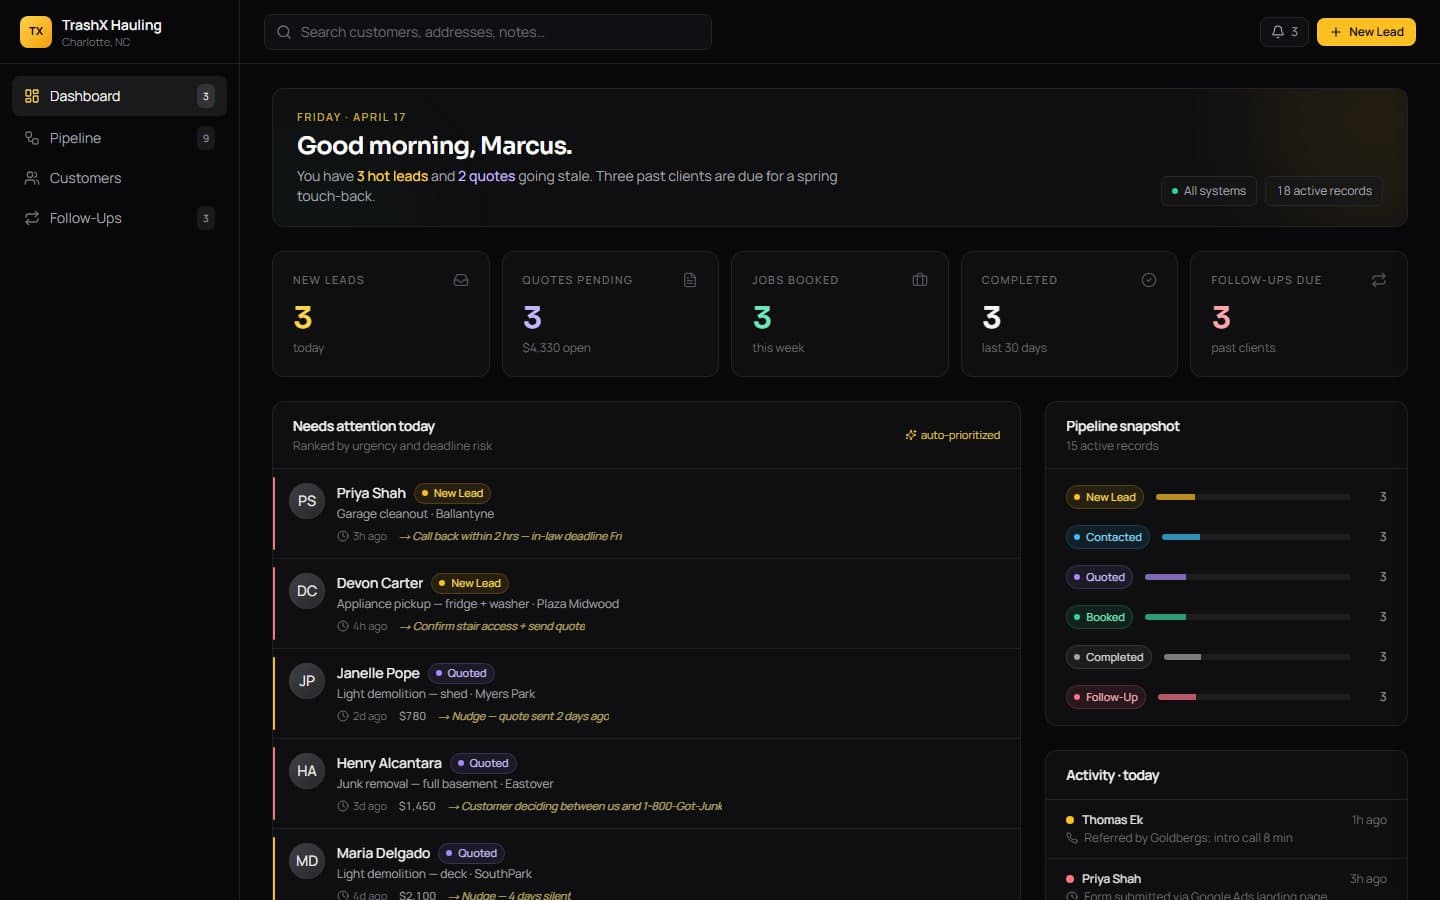Open the Completed stat card
This screenshot has width=1440, height=900.
point(1069,314)
